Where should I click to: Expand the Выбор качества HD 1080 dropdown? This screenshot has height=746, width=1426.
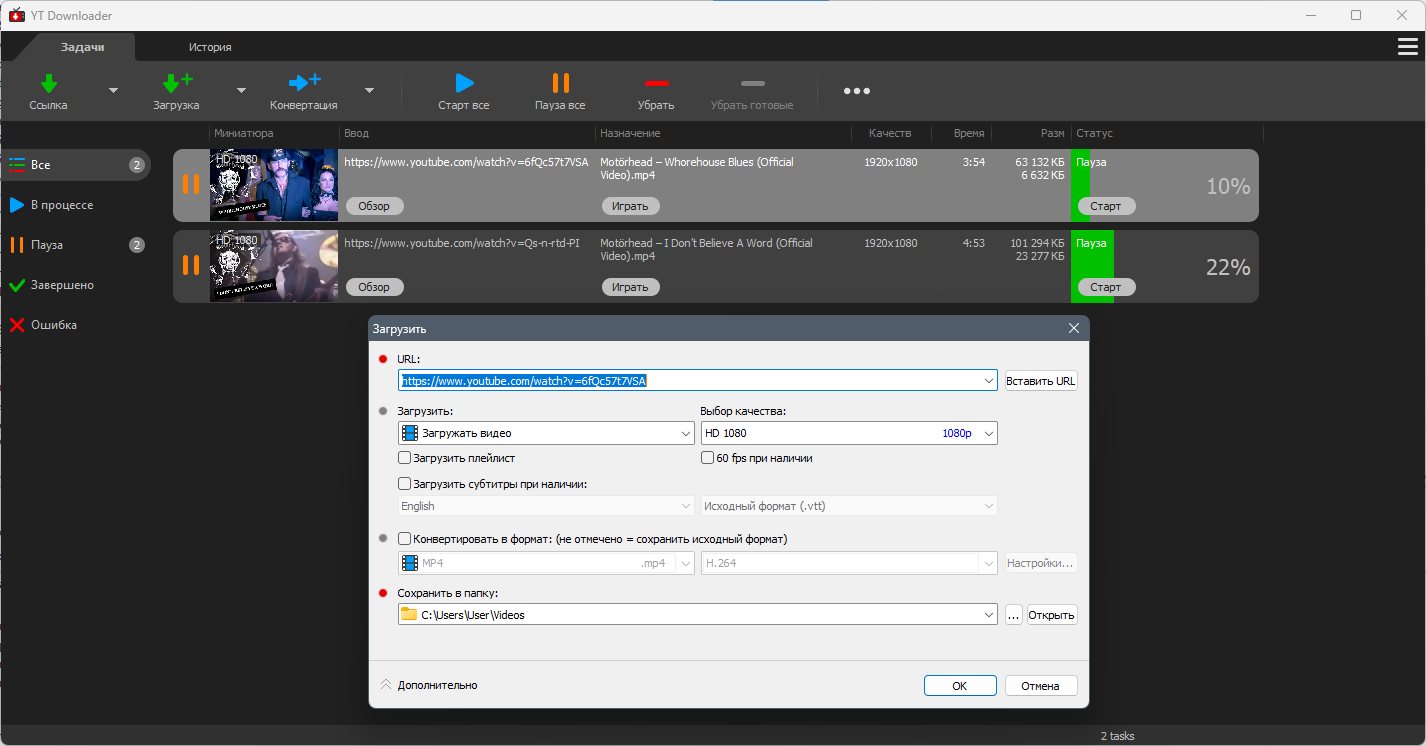click(849, 433)
